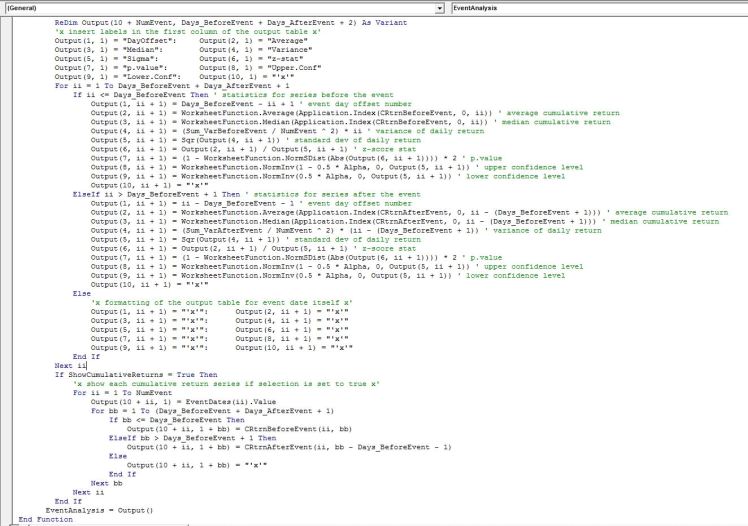This screenshot has height=526, width=748.
Task: Open the (General) object dropdown arrow
Action: click(x=441, y=7)
